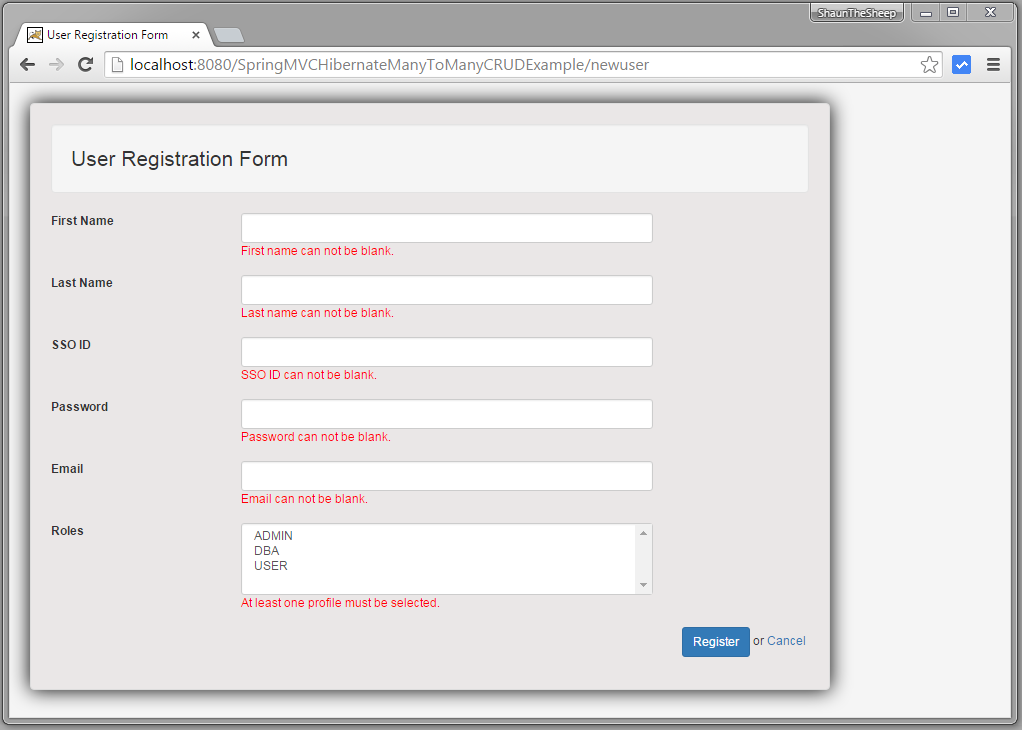
Task: Click the Register button
Action: tap(715, 641)
